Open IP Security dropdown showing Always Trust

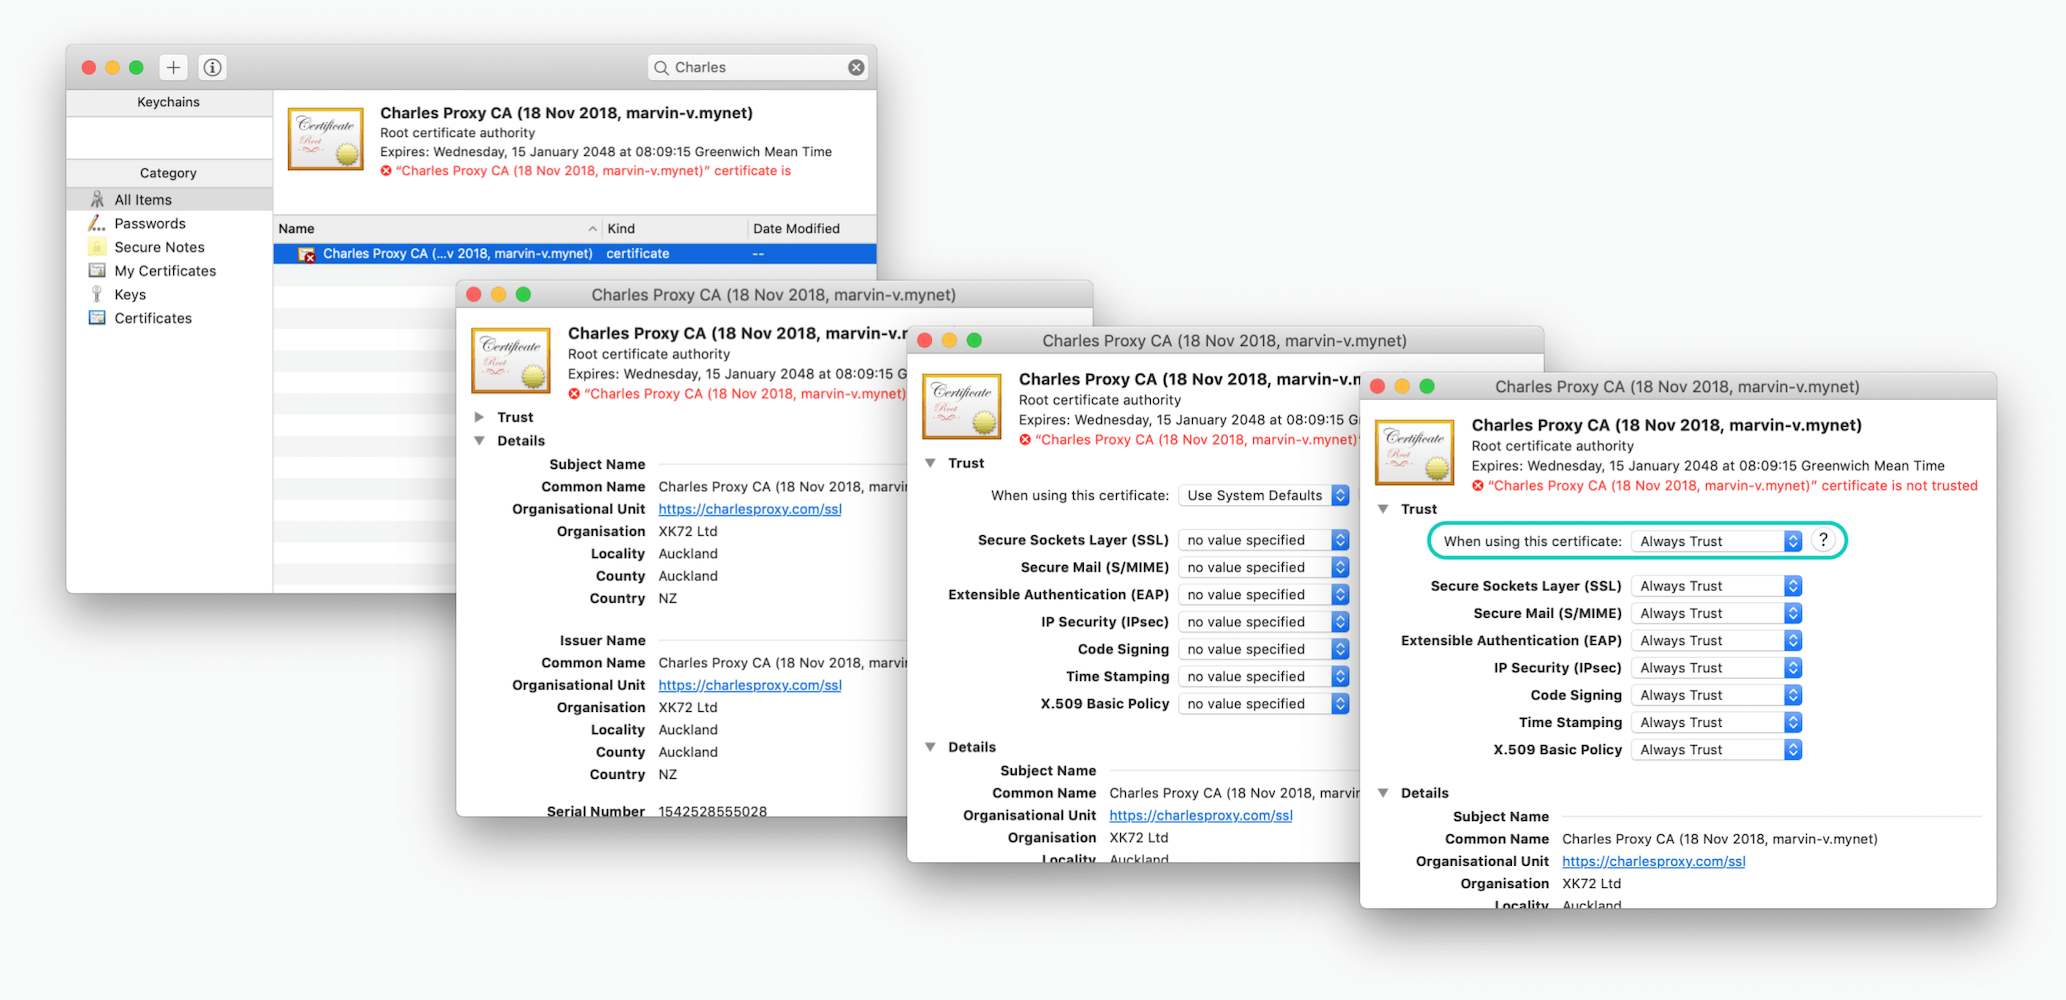coord(1716,668)
